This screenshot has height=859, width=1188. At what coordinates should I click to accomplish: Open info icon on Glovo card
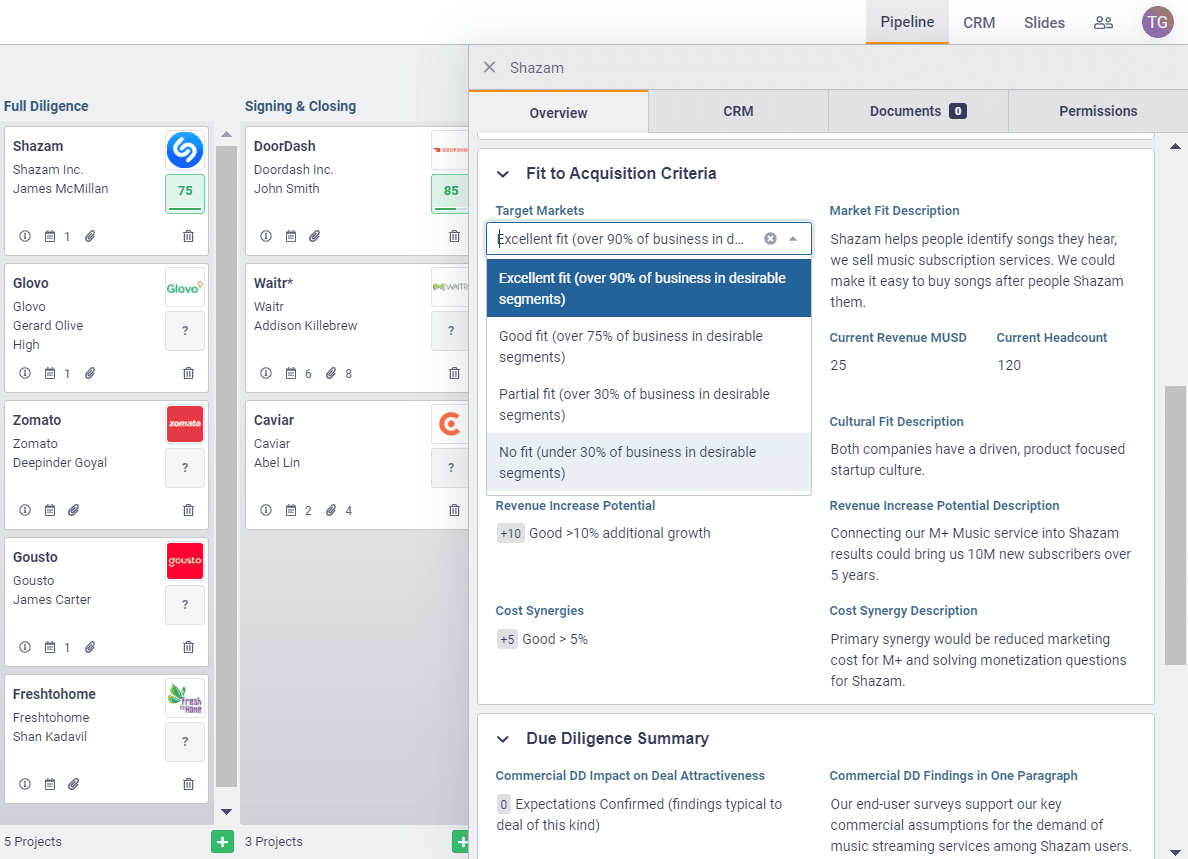pyautogui.click(x=25, y=373)
